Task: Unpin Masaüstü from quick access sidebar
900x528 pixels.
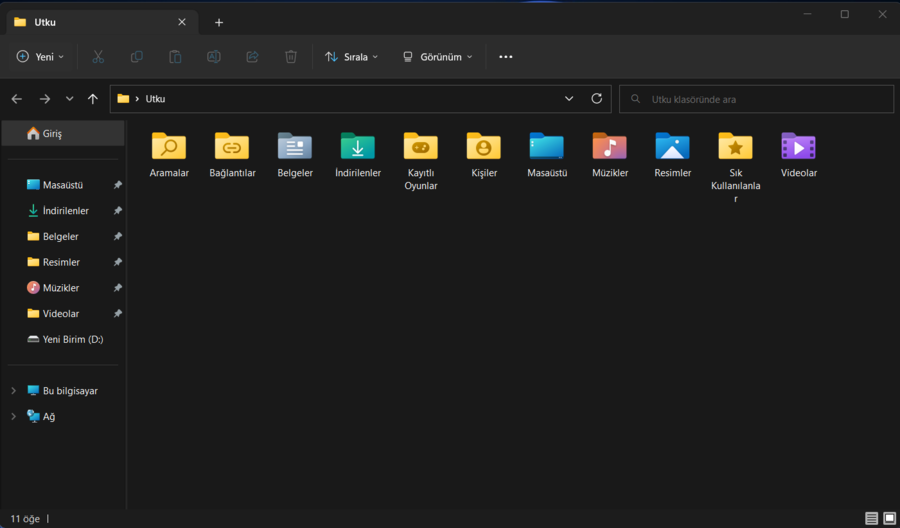Action: [118, 185]
